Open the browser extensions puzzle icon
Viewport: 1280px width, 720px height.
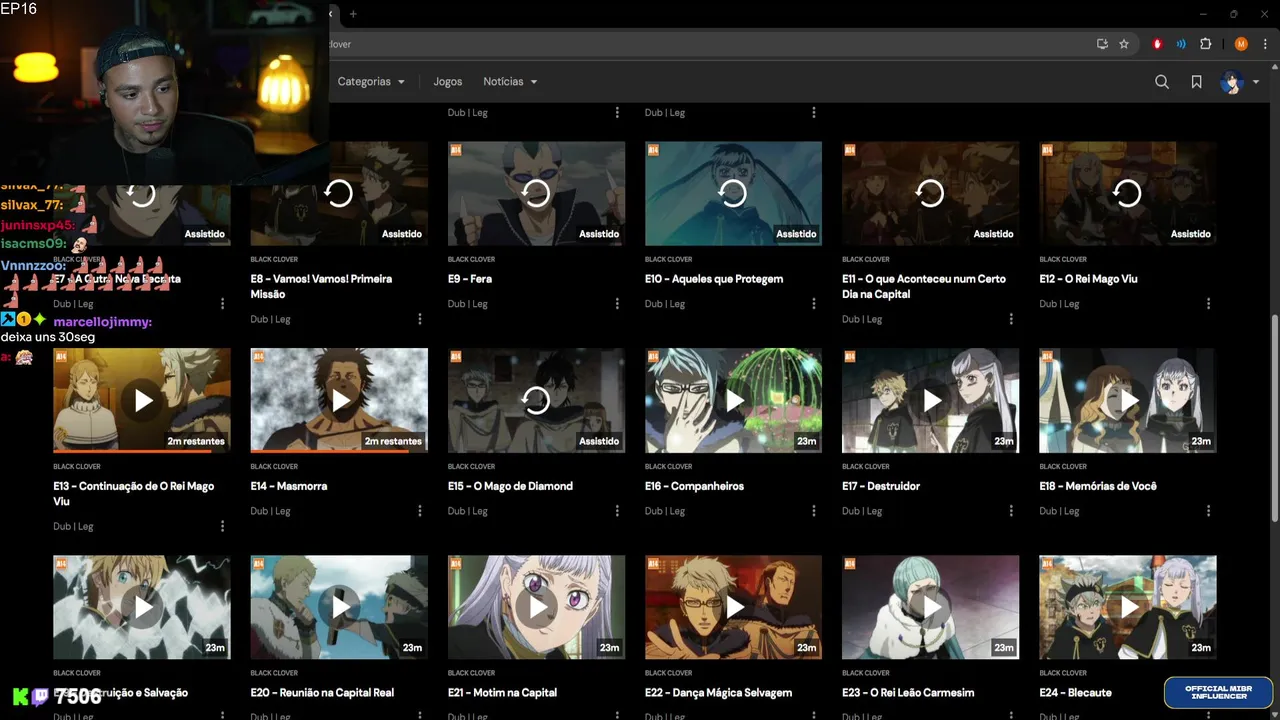(1205, 44)
